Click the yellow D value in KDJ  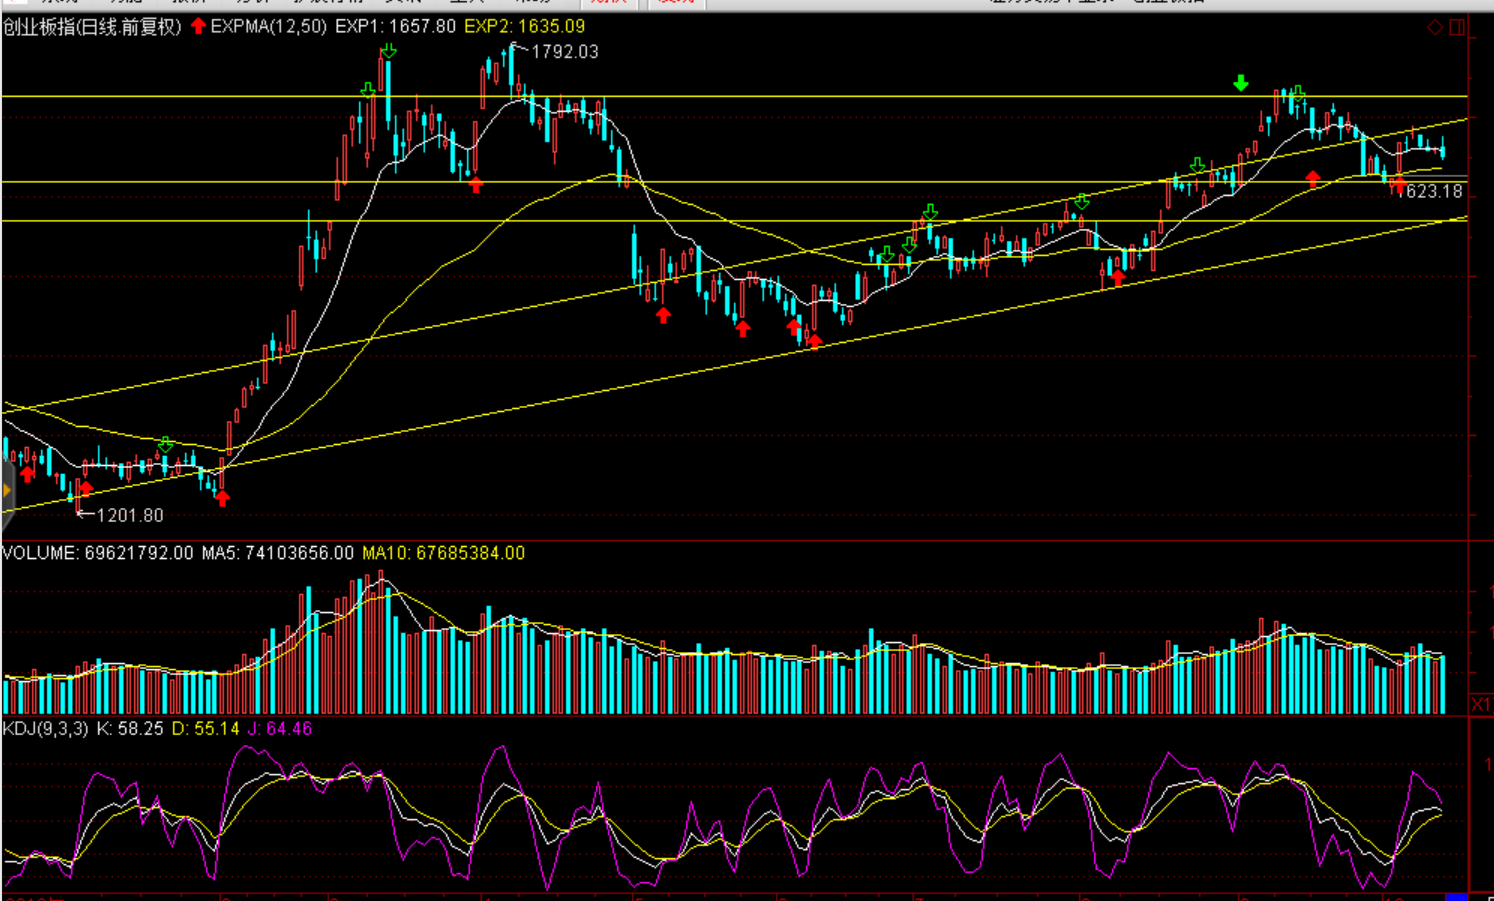[x=205, y=729]
